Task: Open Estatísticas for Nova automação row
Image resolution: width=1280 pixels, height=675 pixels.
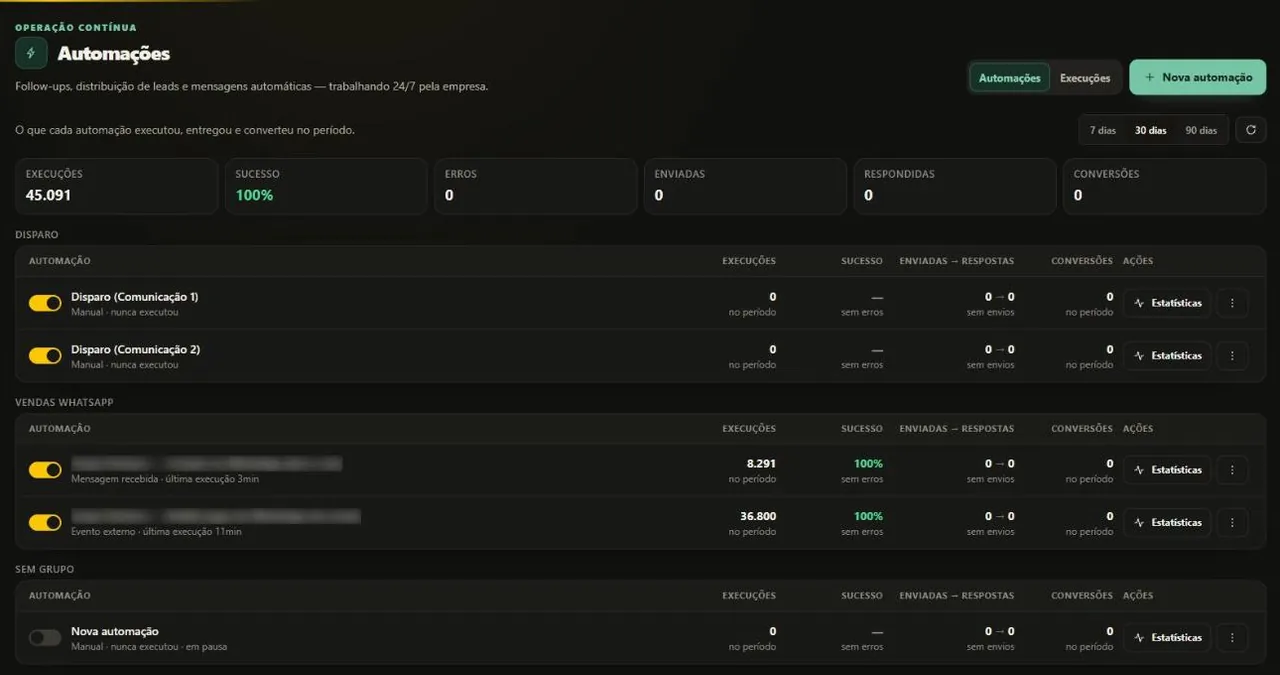Action: pos(1167,638)
